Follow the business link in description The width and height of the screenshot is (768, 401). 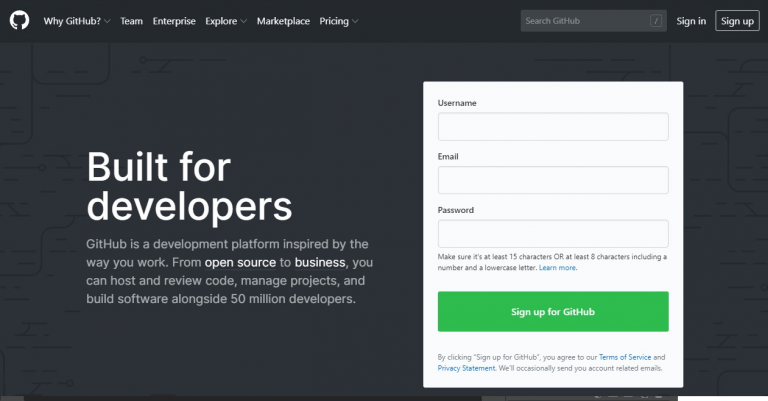click(320, 262)
